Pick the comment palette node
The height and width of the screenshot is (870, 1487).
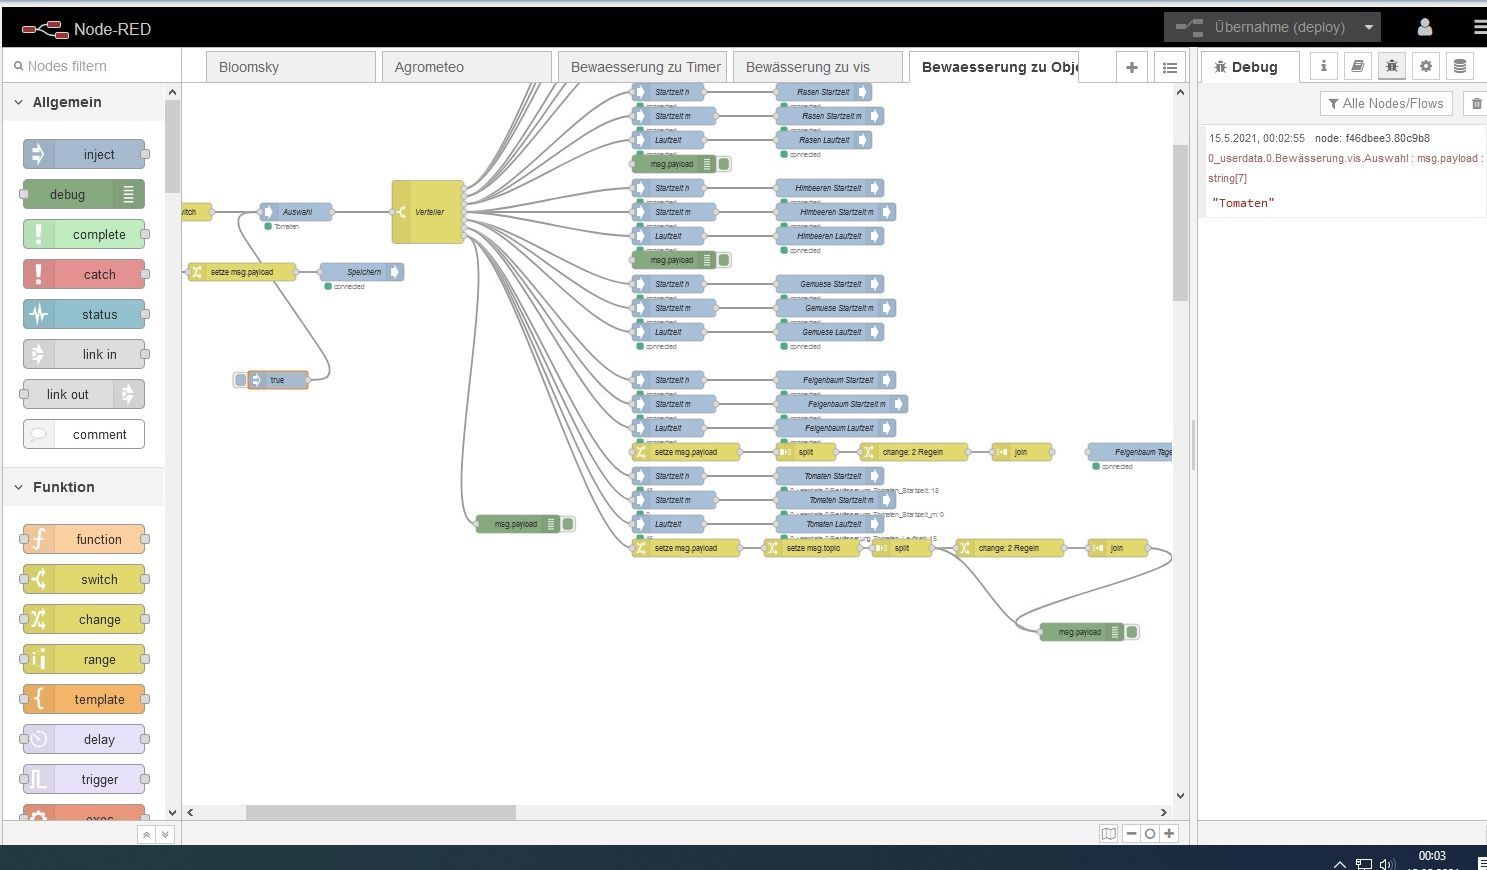tap(84, 434)
